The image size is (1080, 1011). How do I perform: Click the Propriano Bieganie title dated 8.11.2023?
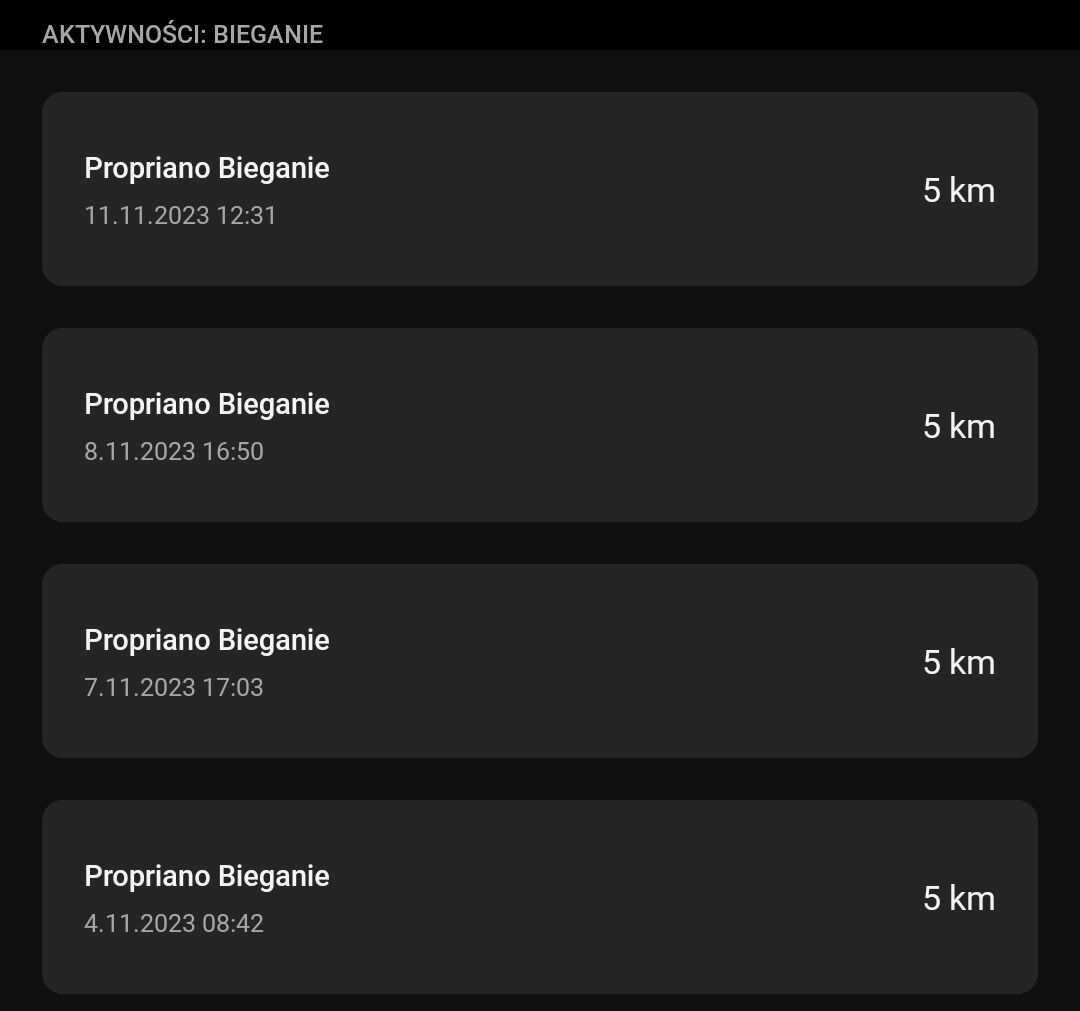[207, 404]
